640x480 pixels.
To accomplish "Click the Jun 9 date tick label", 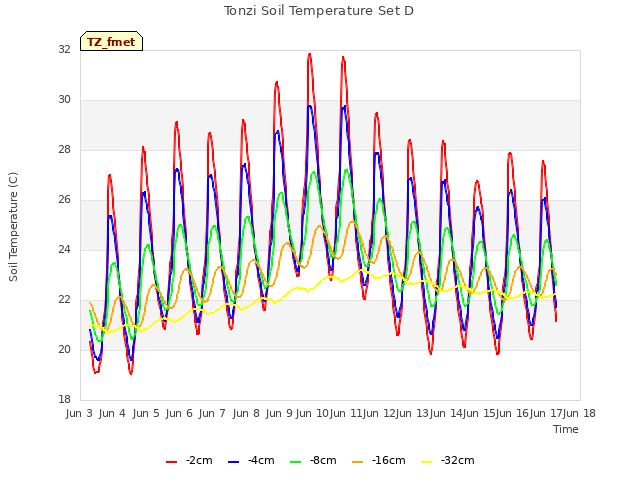I will [x=279, y=413].
